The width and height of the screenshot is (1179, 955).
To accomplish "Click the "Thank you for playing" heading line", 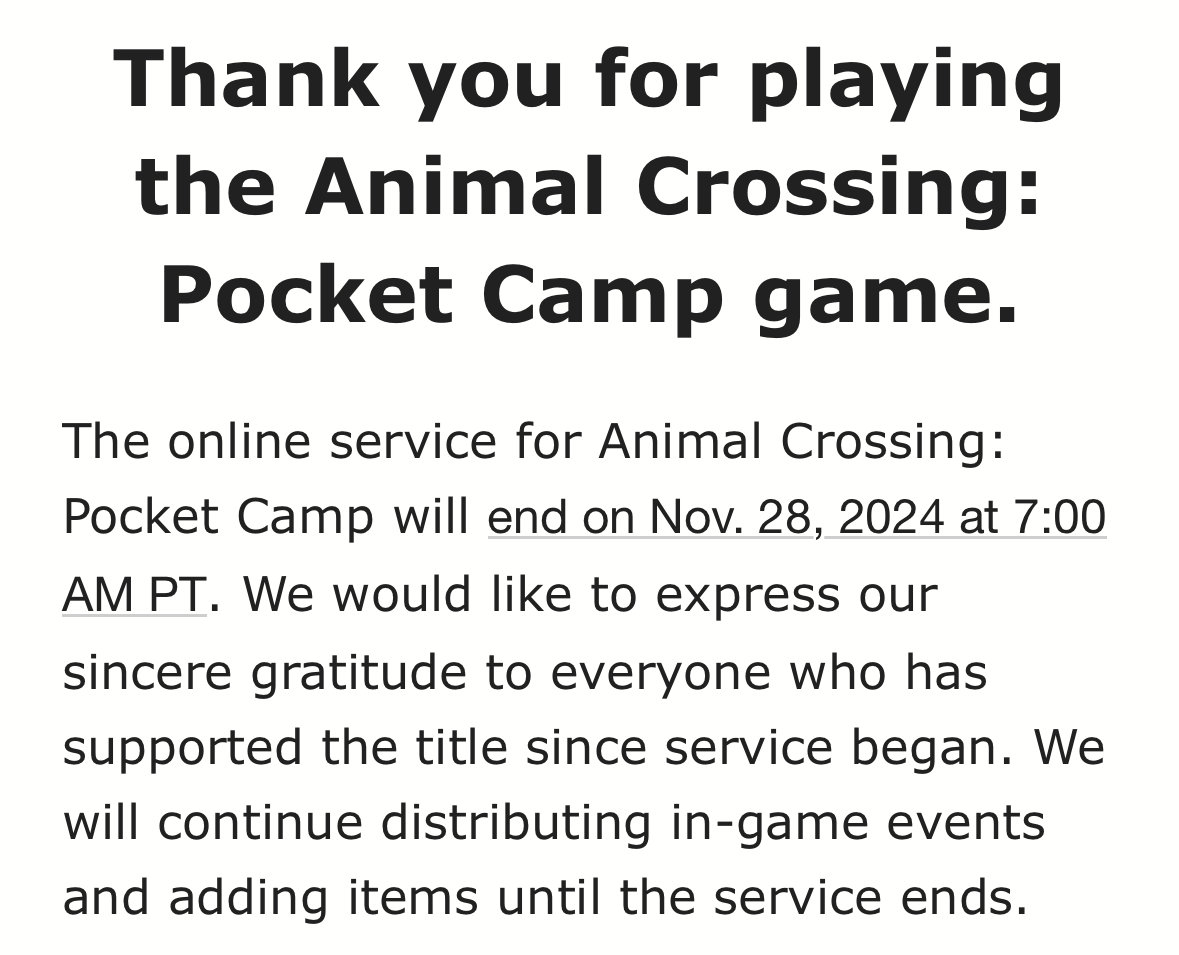I will tap(588, 79).
